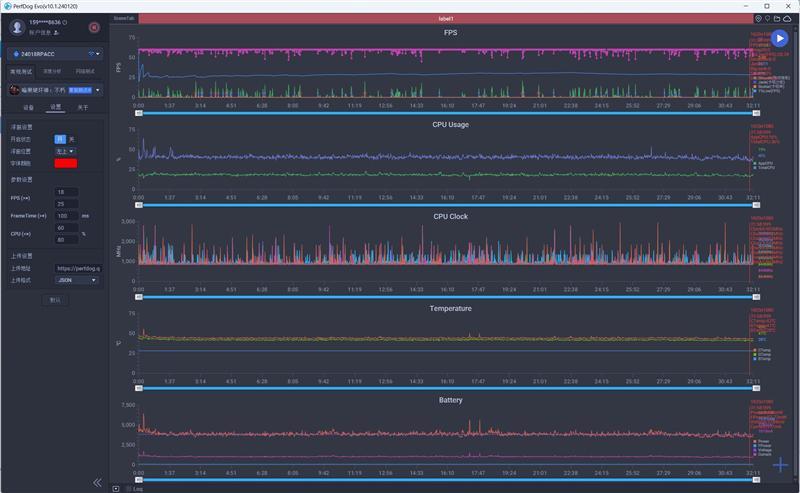800x493 pixels.
Task: Toggle the Log checkbox at the bottom
Action: pos(116,489)
